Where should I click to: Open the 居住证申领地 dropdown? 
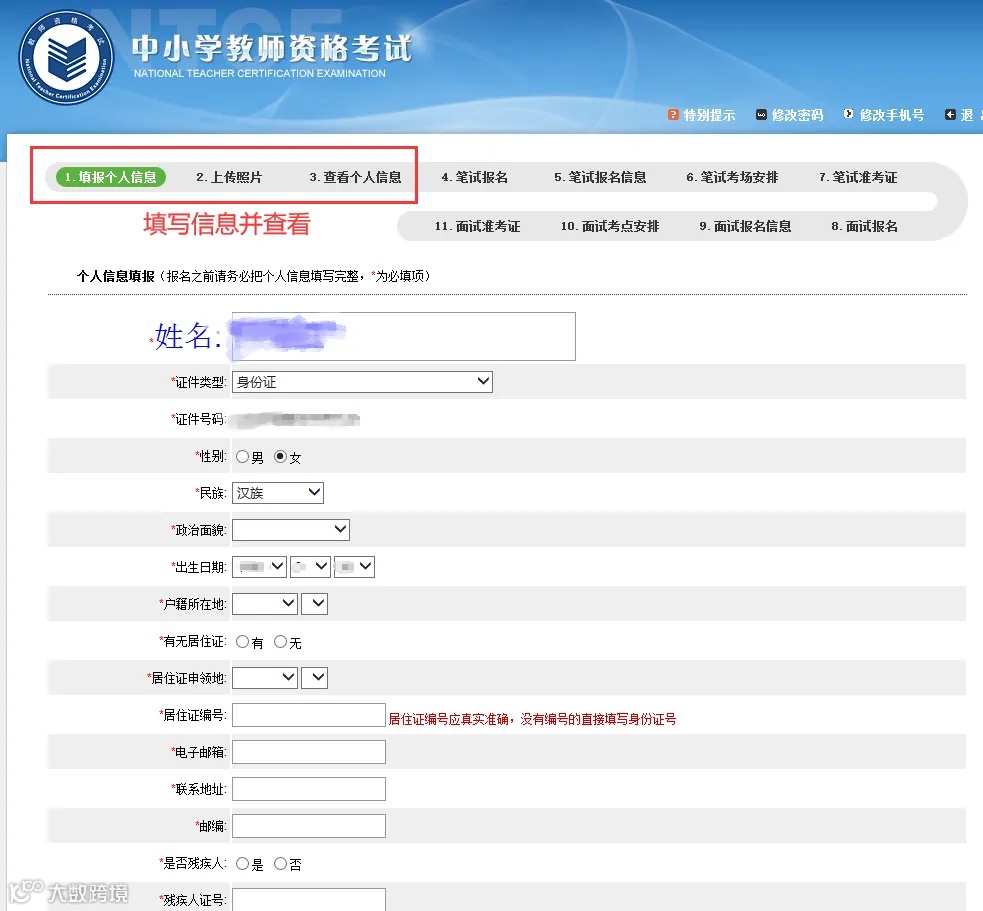point(264,677)
